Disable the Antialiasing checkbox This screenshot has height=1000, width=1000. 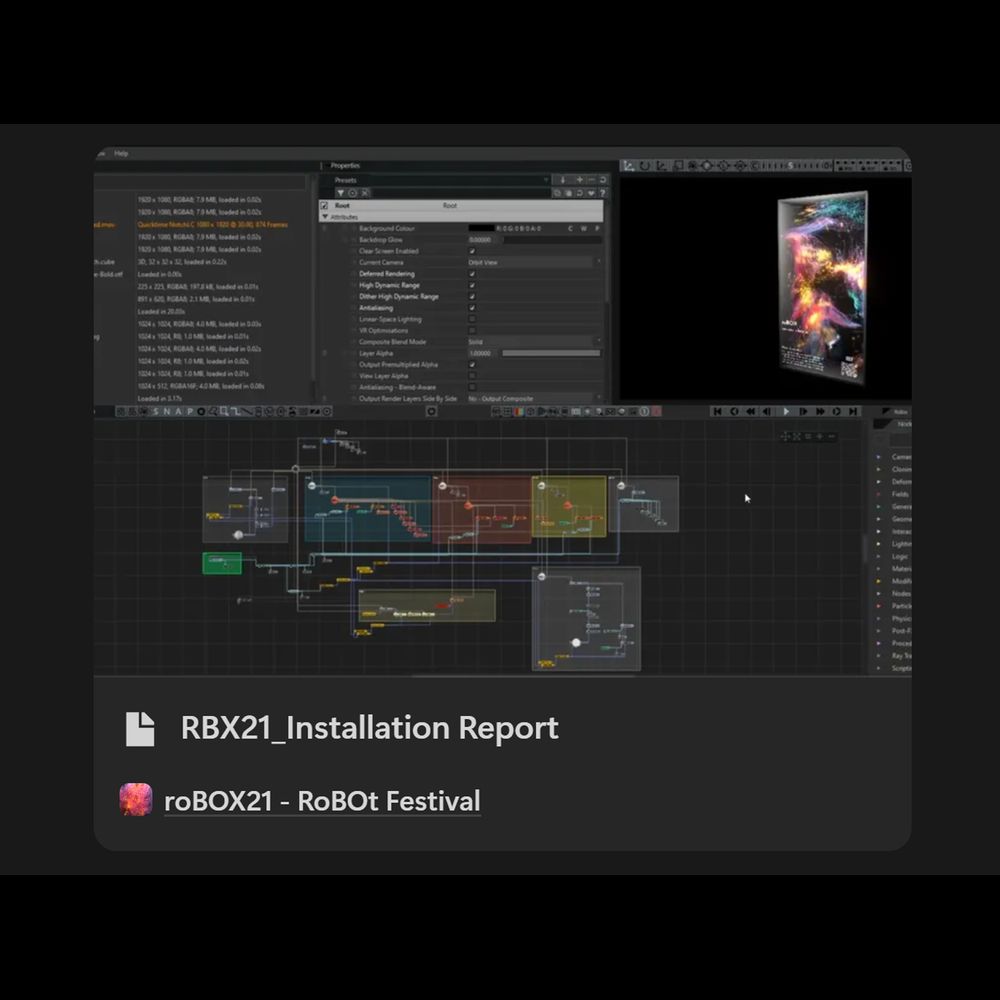(x=472, y=308)
